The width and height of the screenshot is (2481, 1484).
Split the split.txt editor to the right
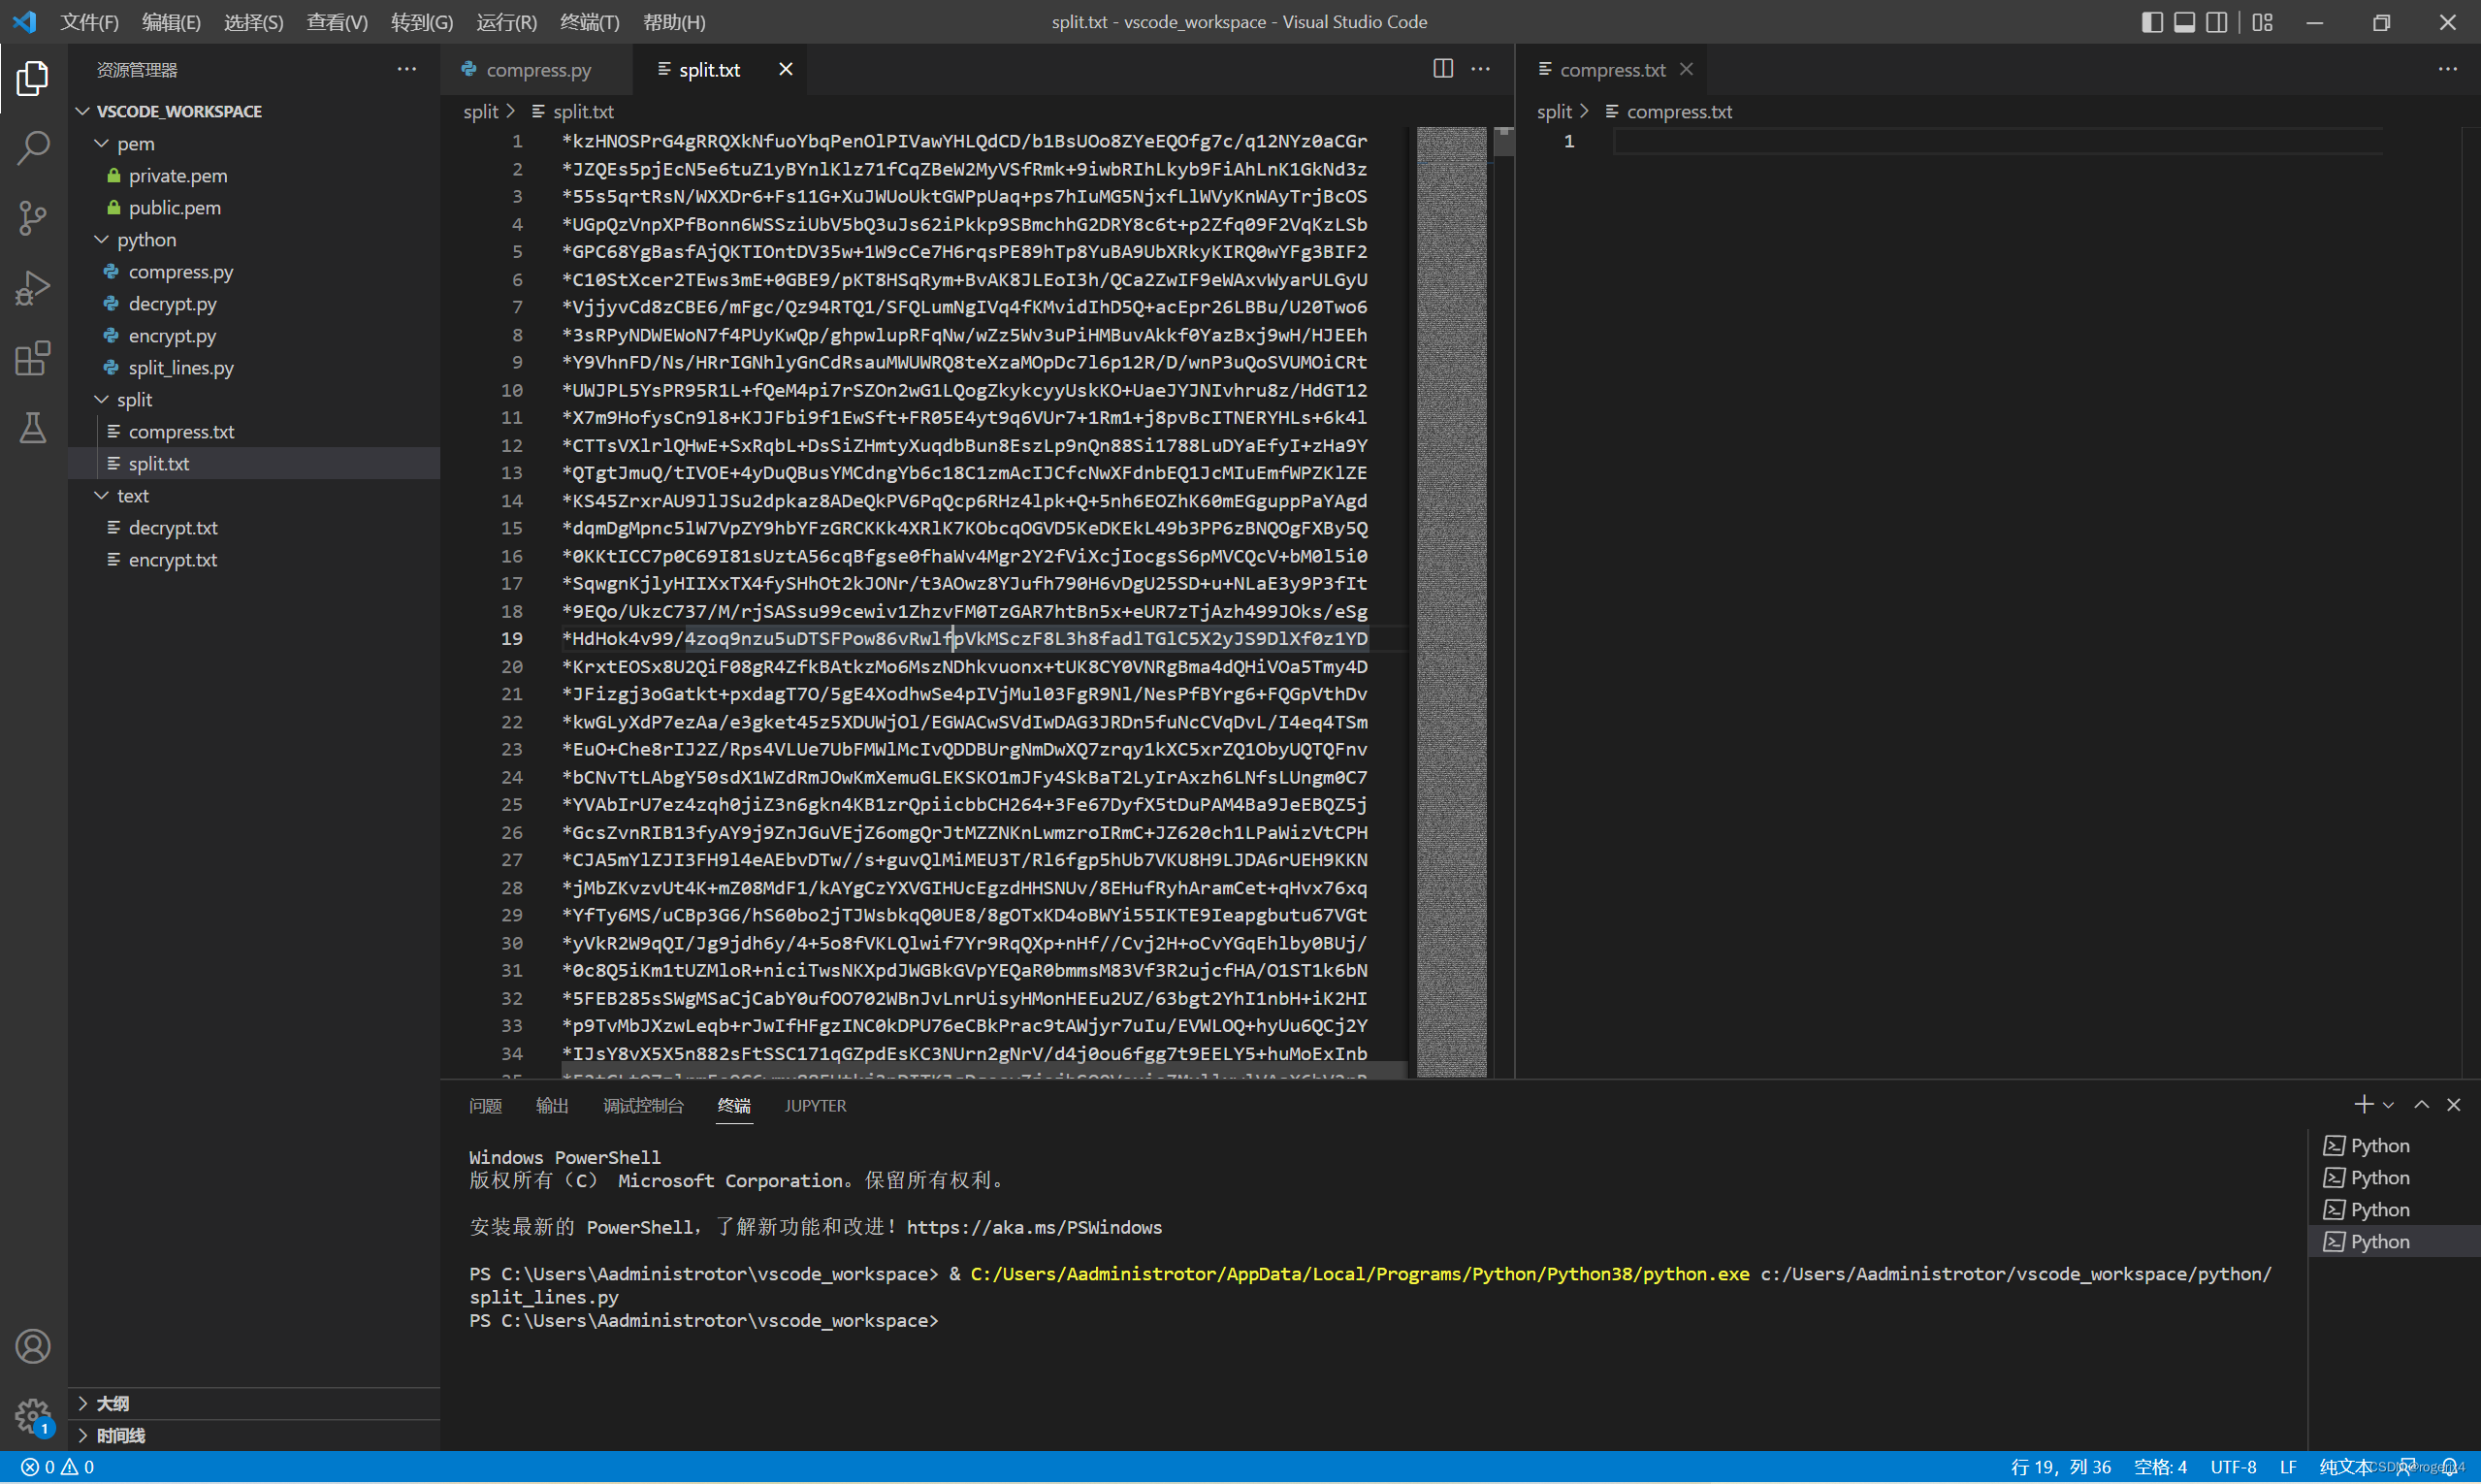[1442, 69]
